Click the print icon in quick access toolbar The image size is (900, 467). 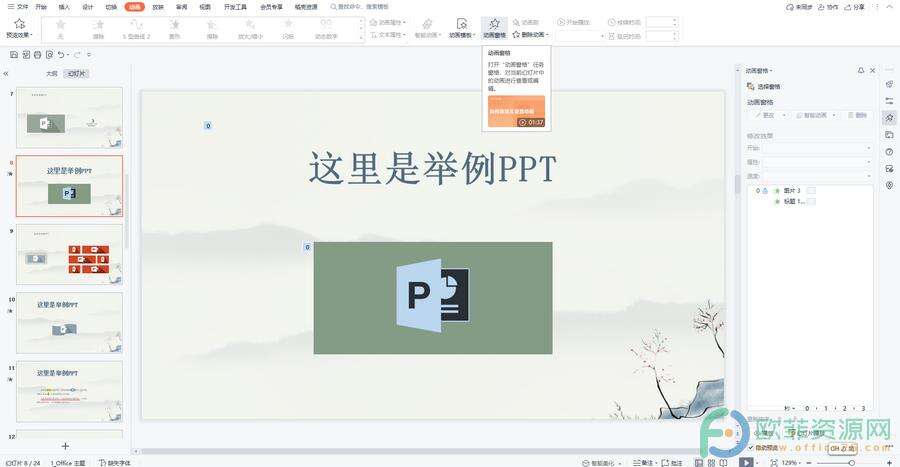37,55
